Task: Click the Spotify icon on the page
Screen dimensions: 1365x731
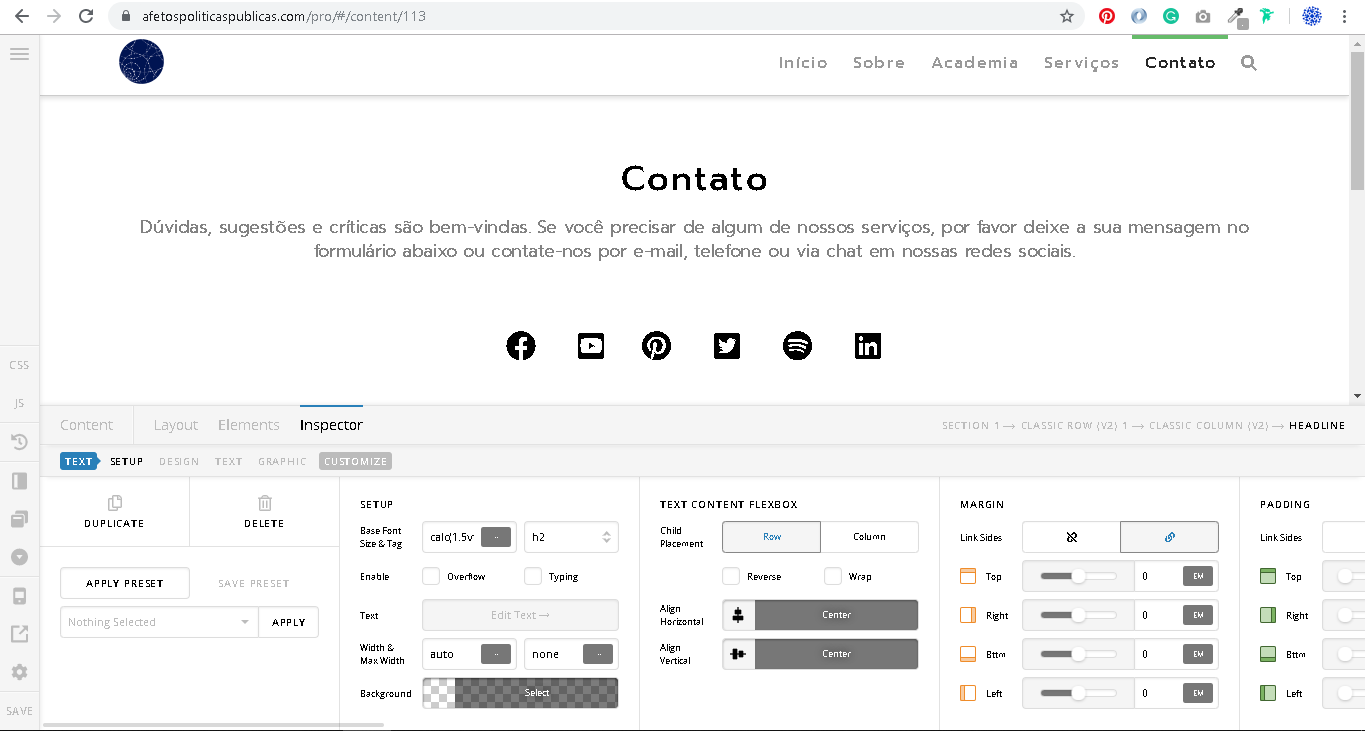Action: [x=797, y=346]
